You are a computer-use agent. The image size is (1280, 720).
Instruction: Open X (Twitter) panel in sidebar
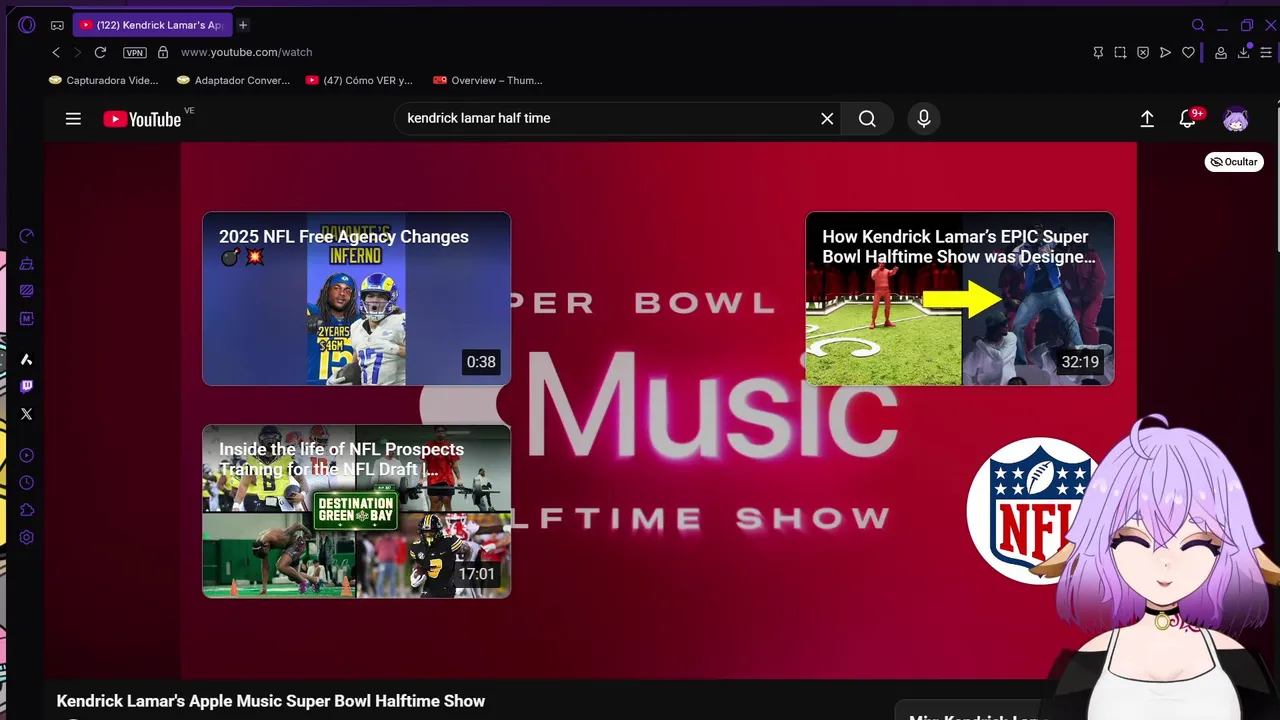coord(27,414)
